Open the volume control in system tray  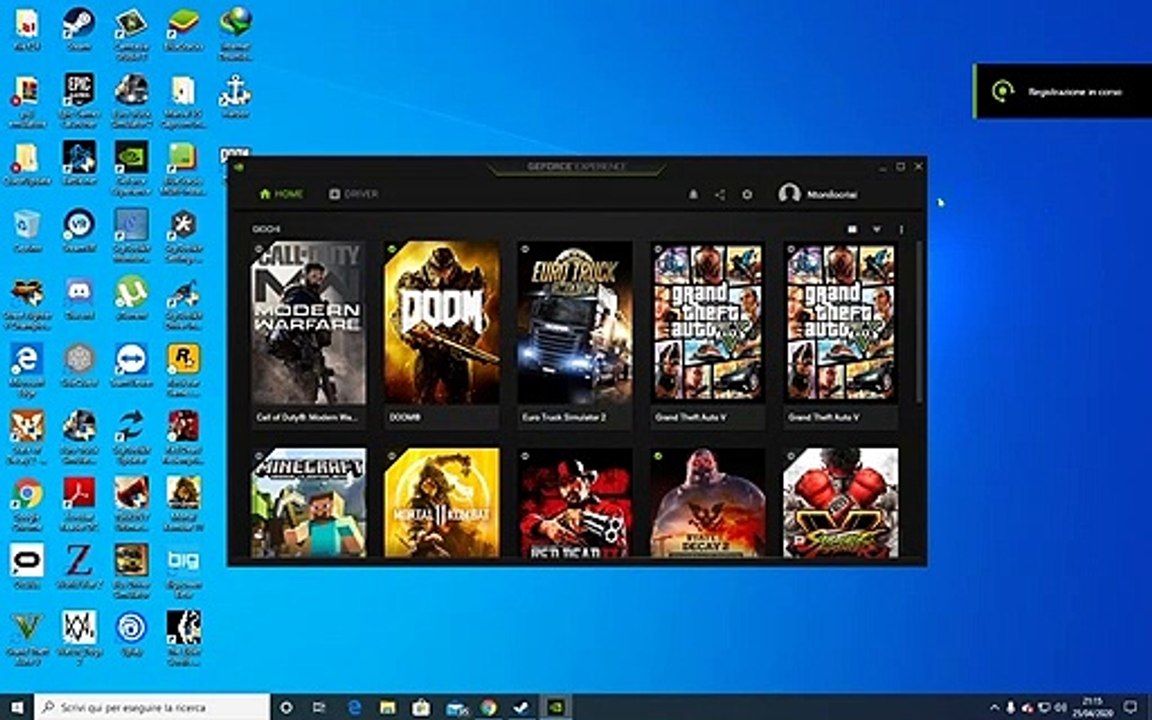(1062, 708)
